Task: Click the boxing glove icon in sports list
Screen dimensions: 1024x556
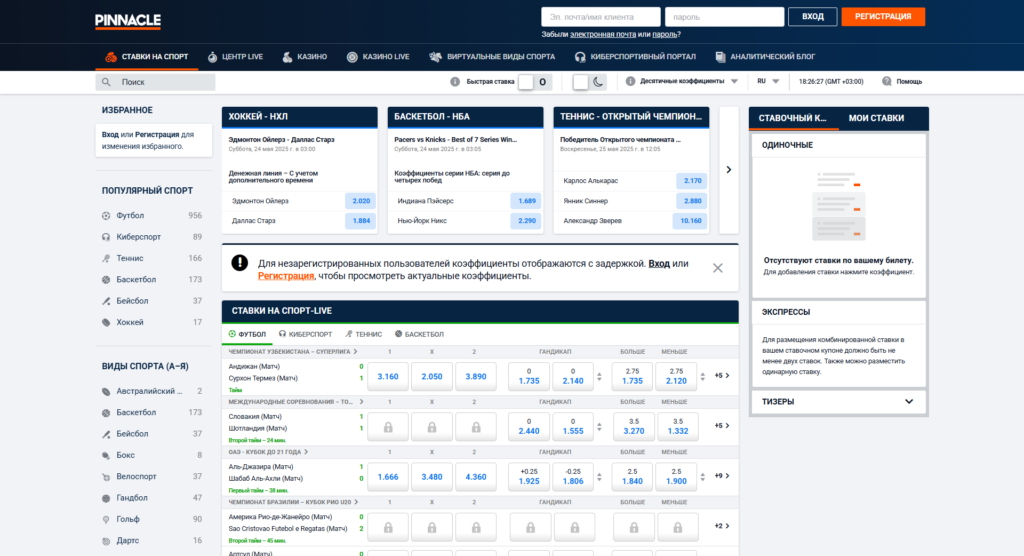Action: 106,455
